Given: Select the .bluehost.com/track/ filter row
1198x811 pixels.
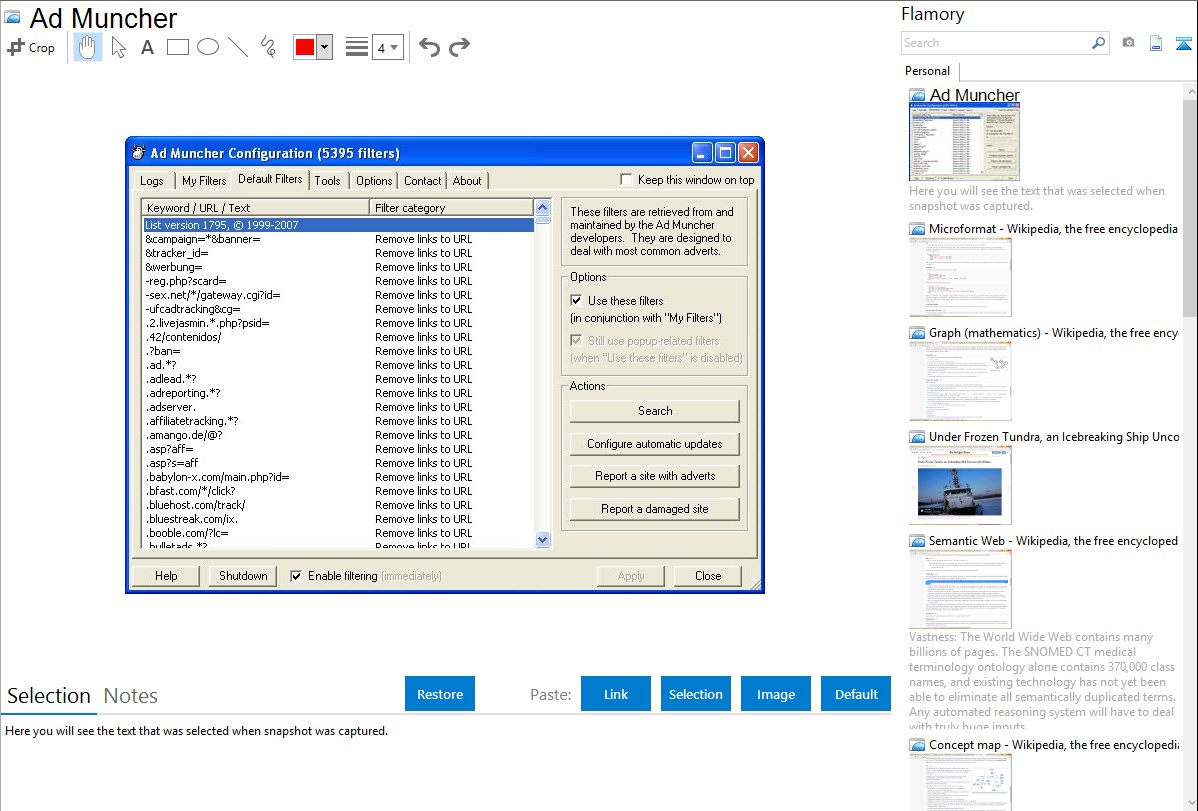Looking at the screenshot, I should (x=338, y=505).
